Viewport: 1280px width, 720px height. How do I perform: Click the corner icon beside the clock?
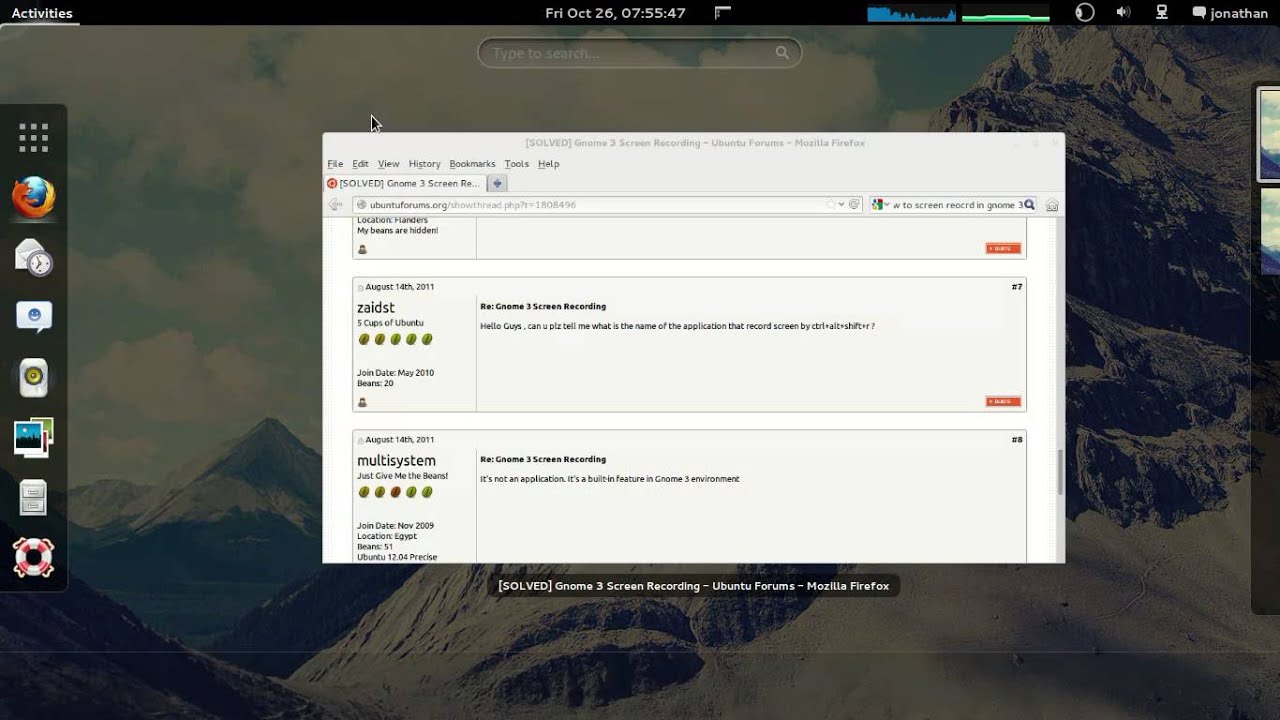pyautogui.click(x=723, y=13)
